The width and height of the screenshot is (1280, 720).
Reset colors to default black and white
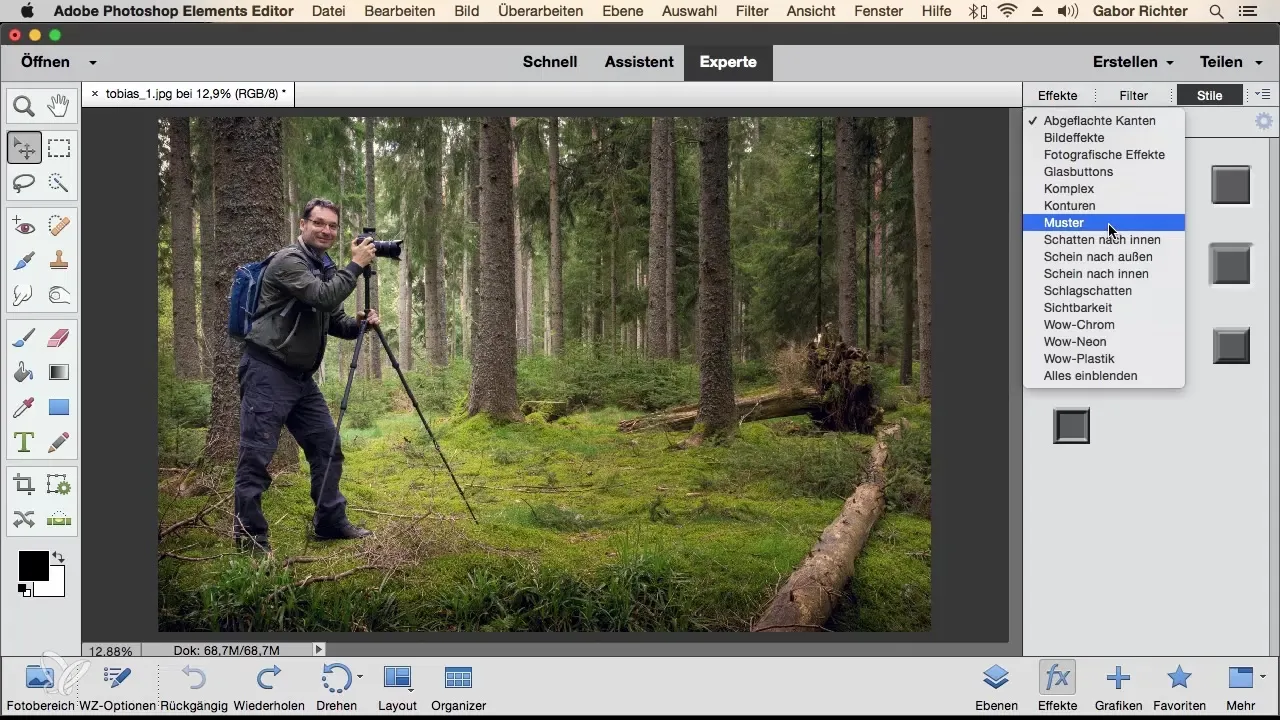click(24, 589)
